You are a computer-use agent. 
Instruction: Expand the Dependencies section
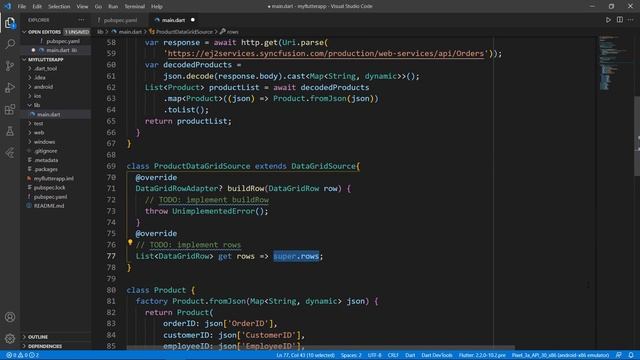[45, 346]
